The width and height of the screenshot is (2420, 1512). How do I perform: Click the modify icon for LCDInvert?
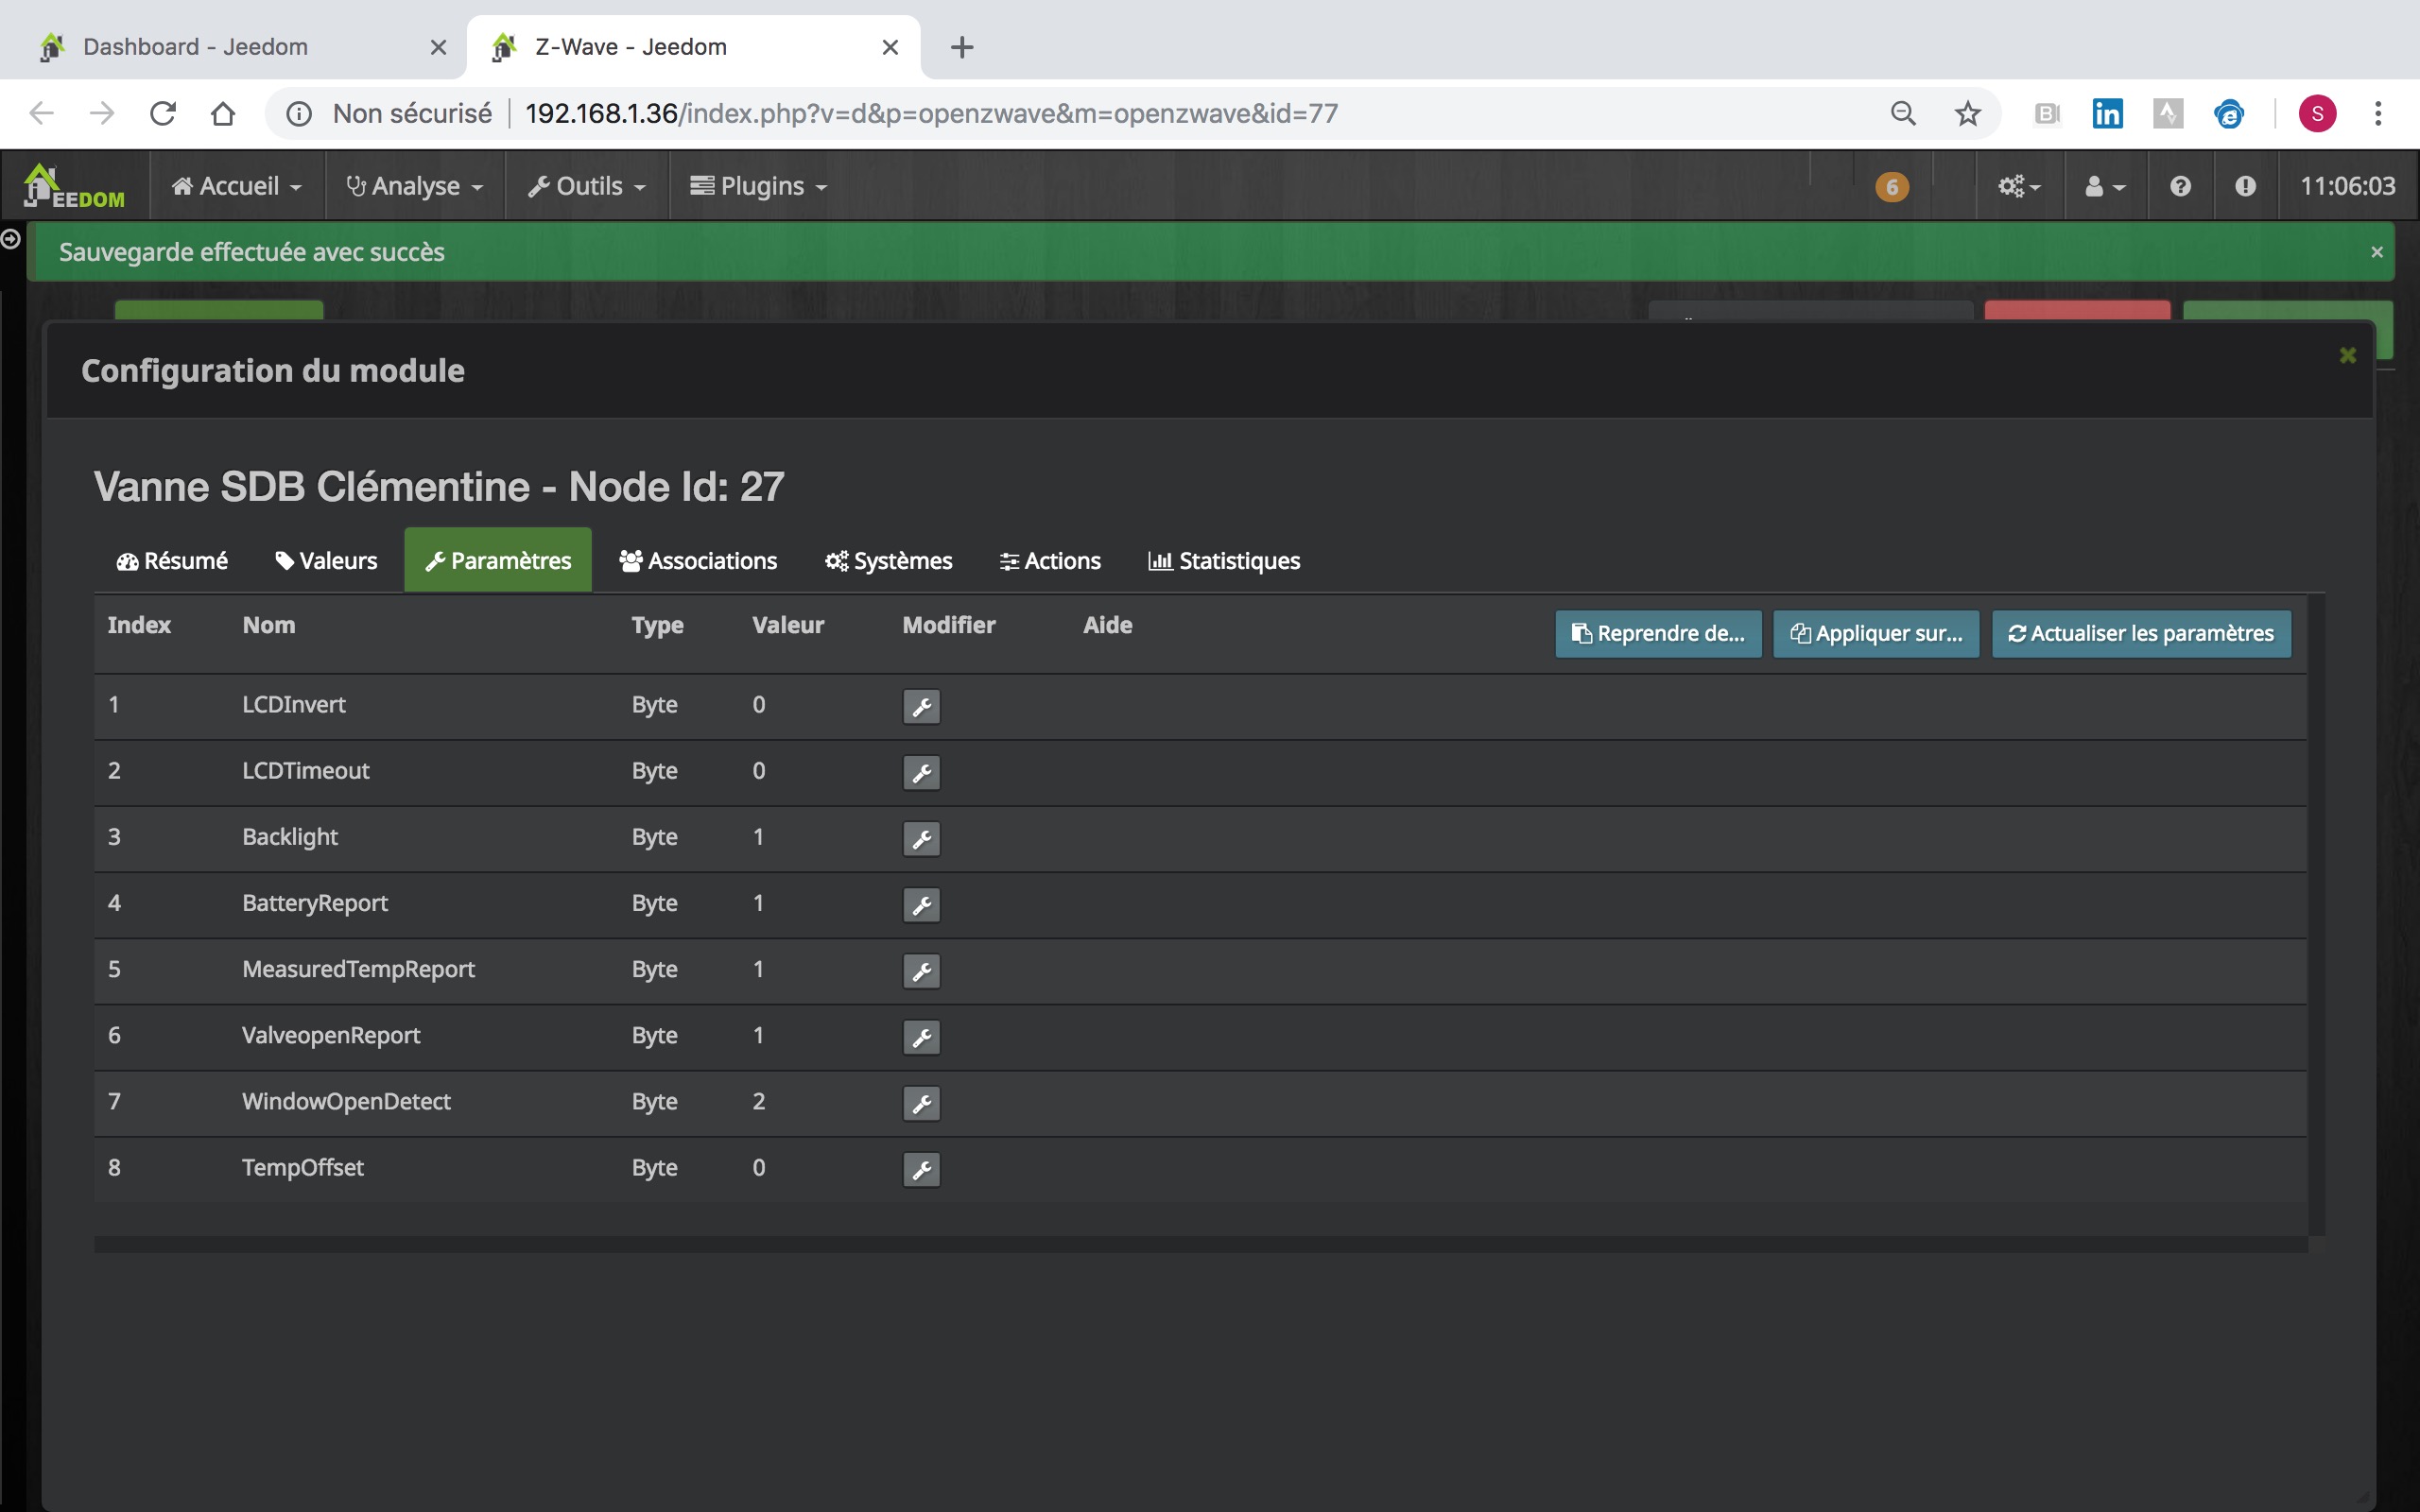920,706
